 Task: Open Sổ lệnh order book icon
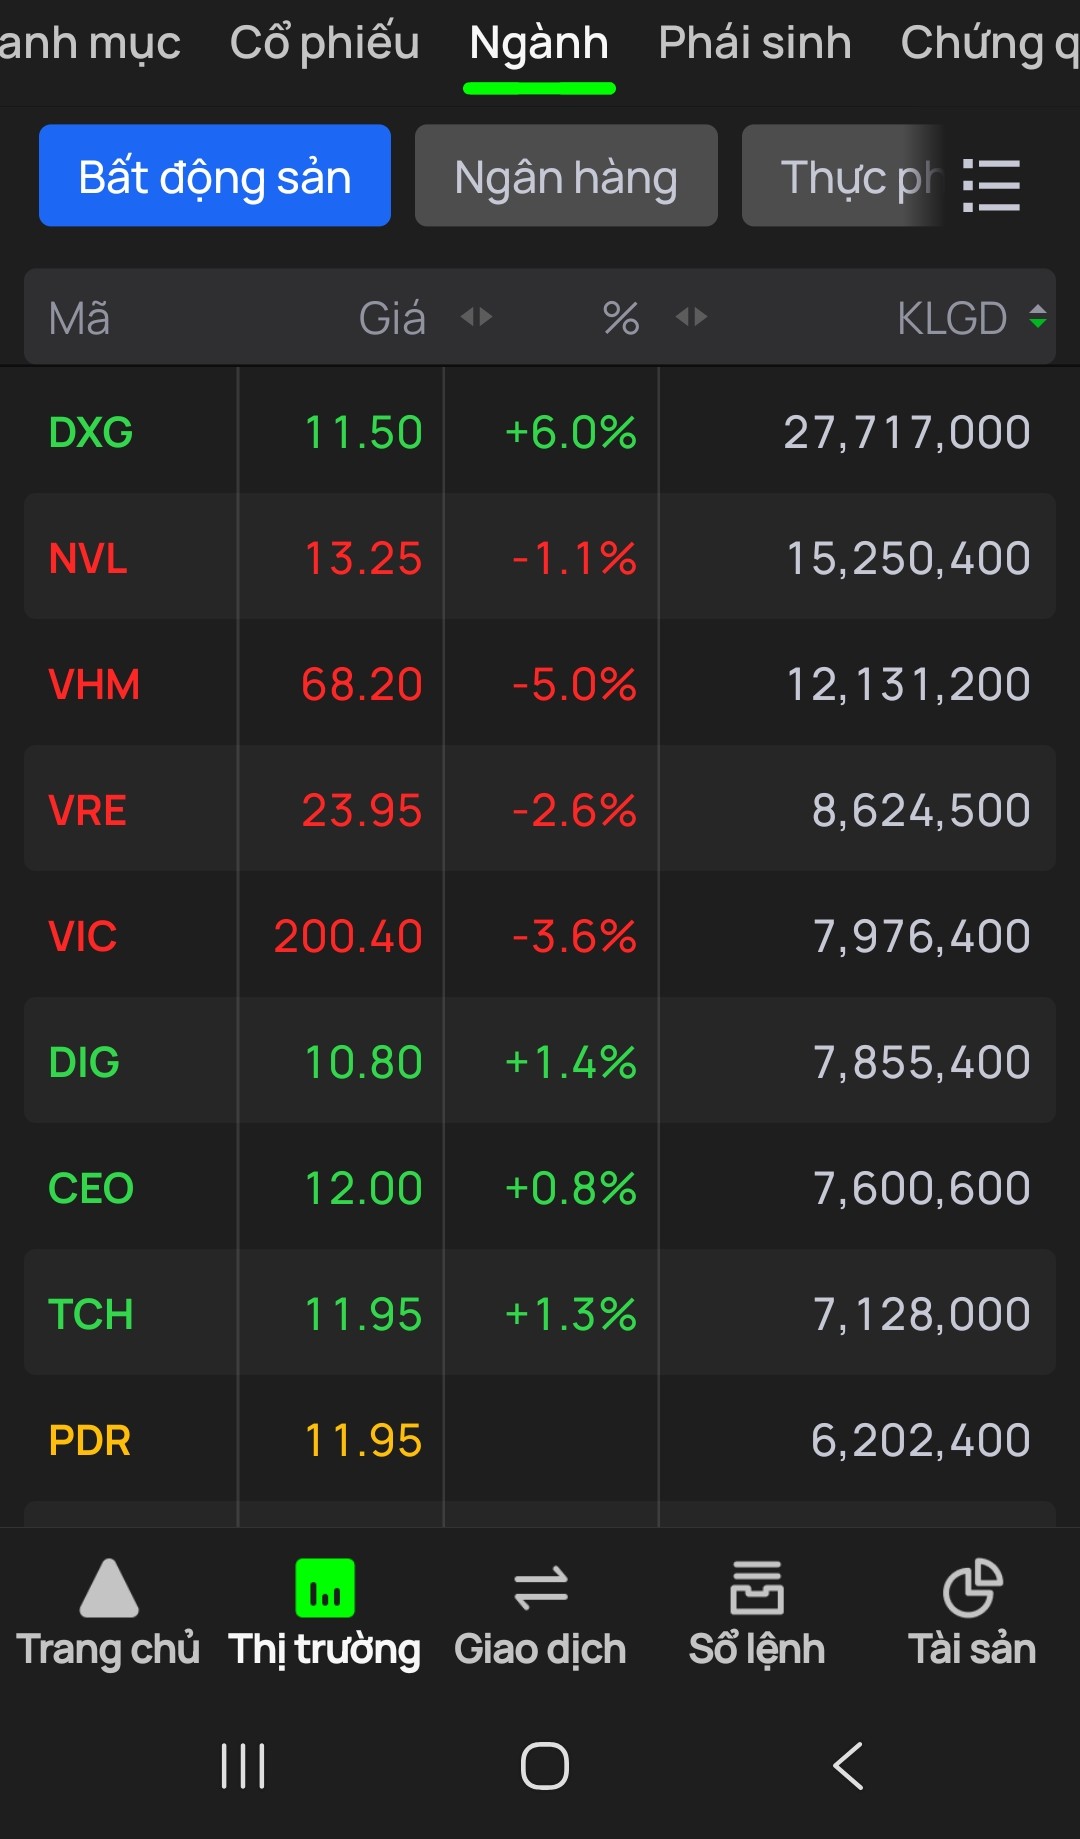(x=757, y=1588)
